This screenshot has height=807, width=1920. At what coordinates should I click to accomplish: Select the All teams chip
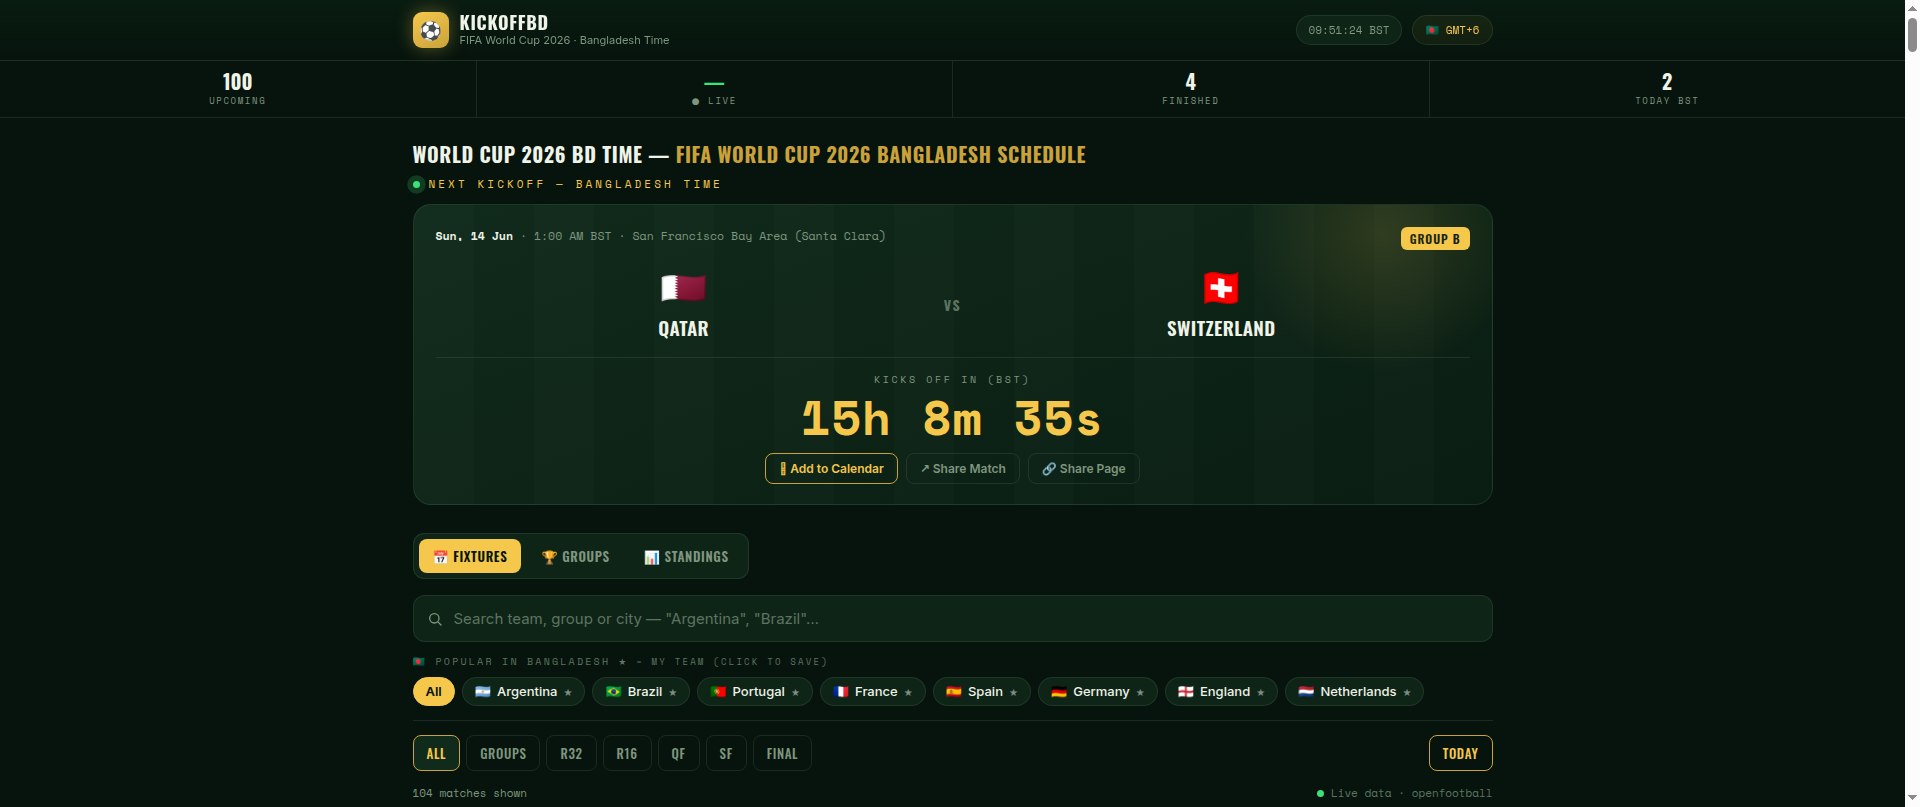coord(434,692)
